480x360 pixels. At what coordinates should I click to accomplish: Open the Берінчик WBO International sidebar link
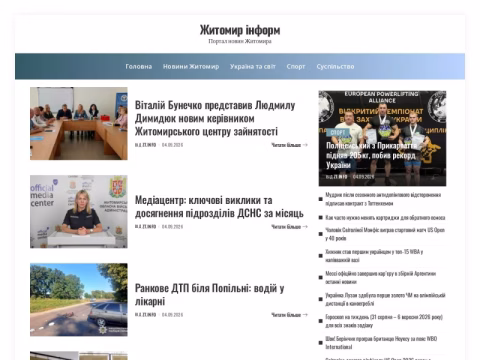click(381, 343)
